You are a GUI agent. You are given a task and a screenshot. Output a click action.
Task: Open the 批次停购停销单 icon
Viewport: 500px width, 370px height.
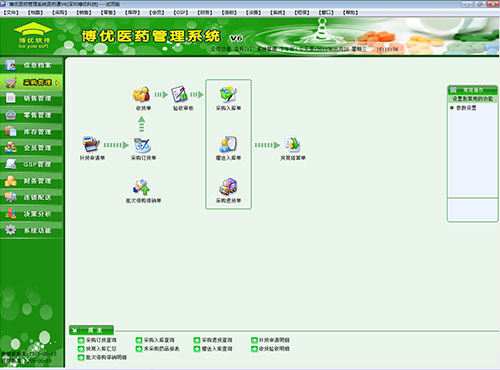[142, 187]
